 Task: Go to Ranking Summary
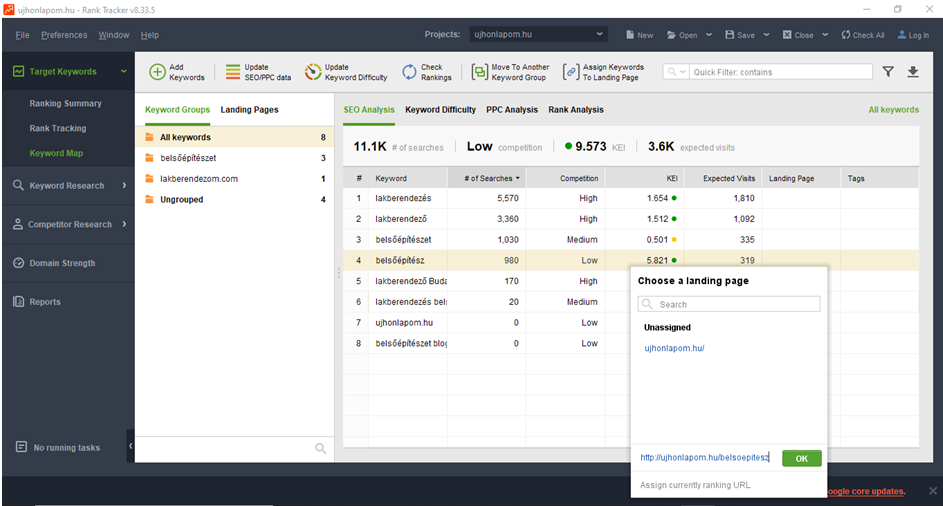pyautogui.click(x=66, y=103)
